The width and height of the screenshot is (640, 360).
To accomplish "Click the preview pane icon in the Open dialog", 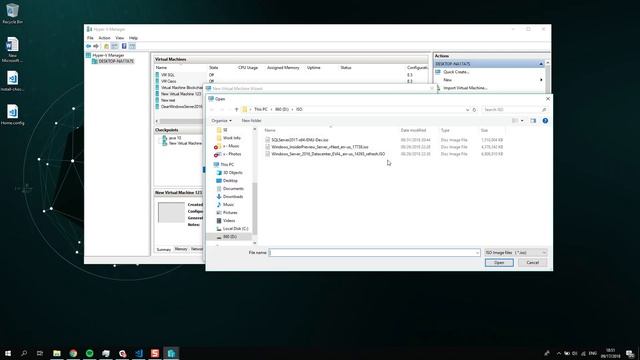I will tap(533, 121).
